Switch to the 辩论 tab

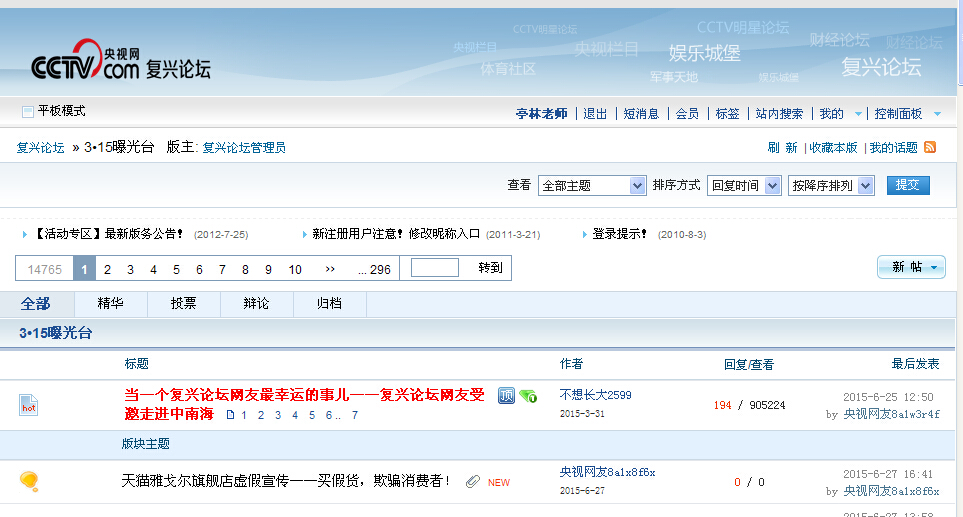[x=257, y=304]
